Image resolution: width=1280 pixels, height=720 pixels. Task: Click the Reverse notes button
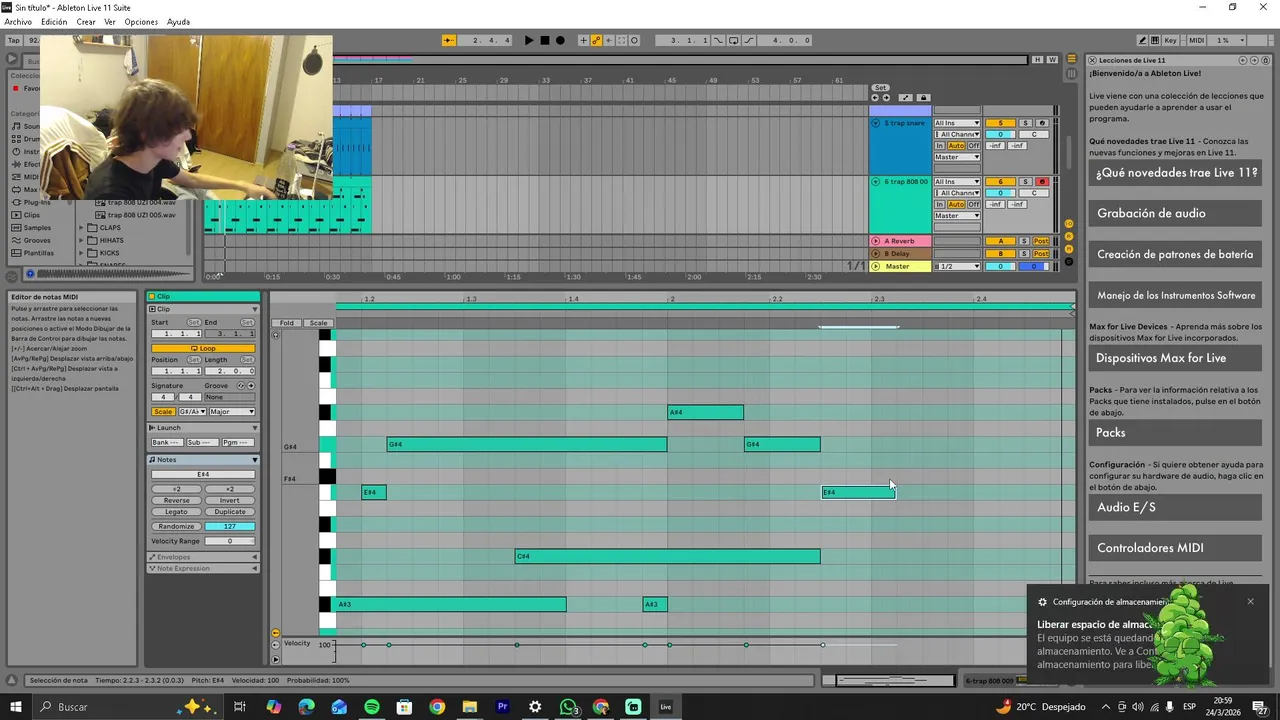176,500
